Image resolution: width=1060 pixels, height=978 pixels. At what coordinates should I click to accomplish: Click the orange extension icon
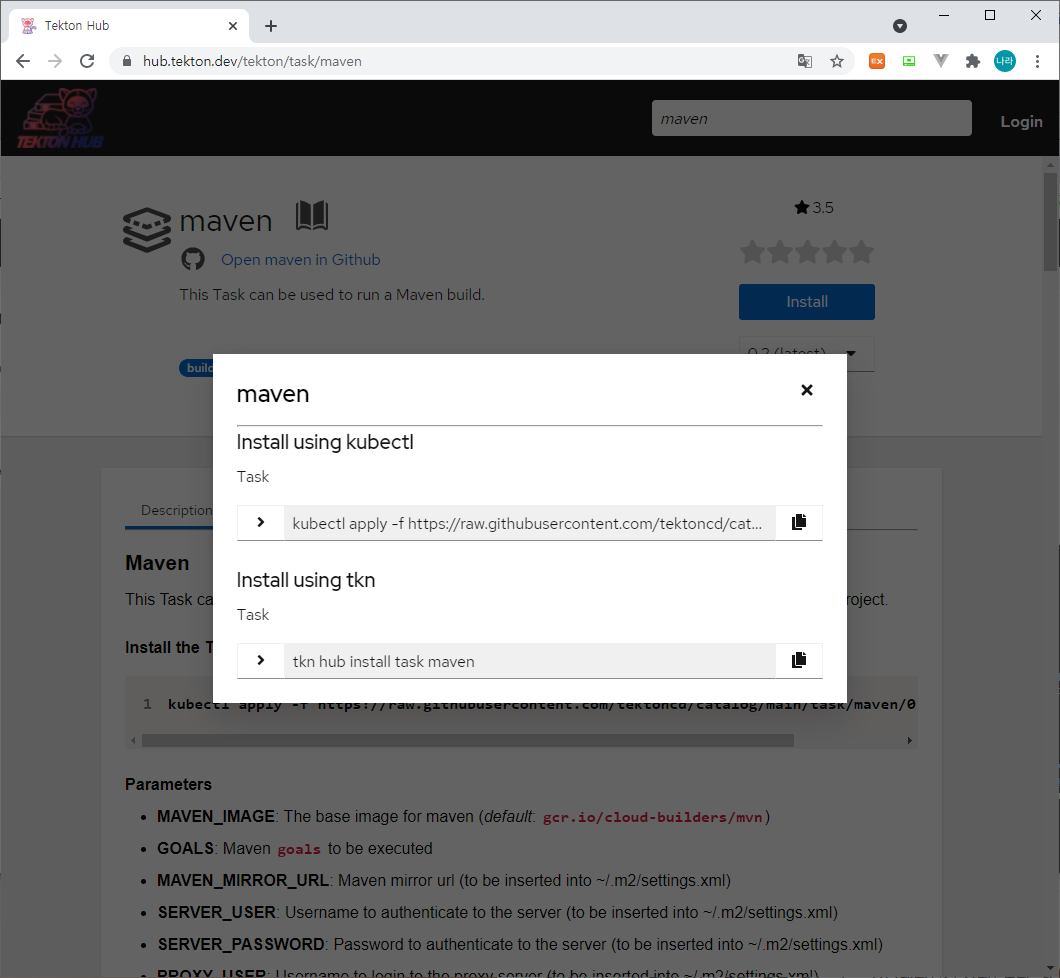click(x=877, y=62)
